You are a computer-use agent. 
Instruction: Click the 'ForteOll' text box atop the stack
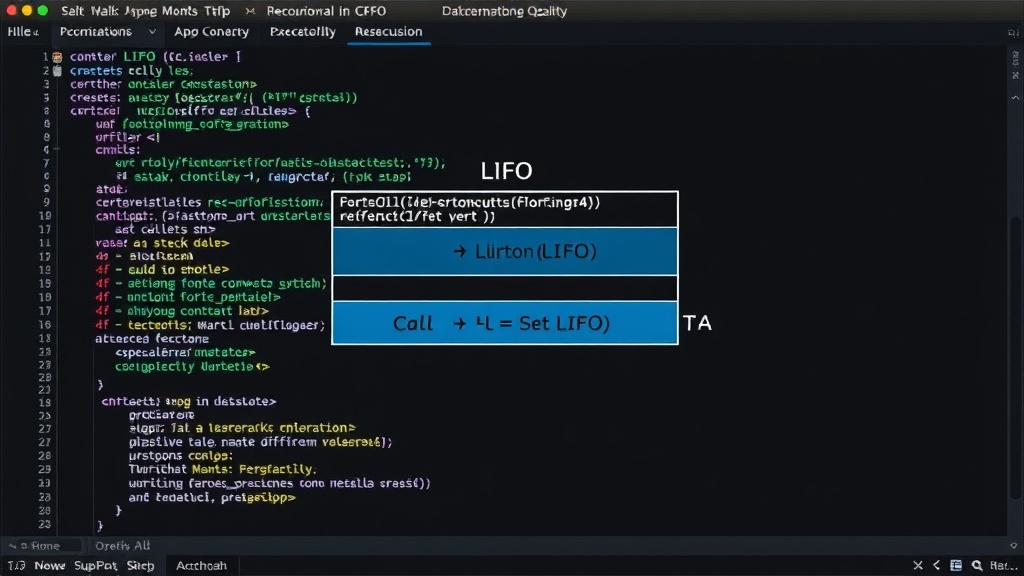[505, 210]
